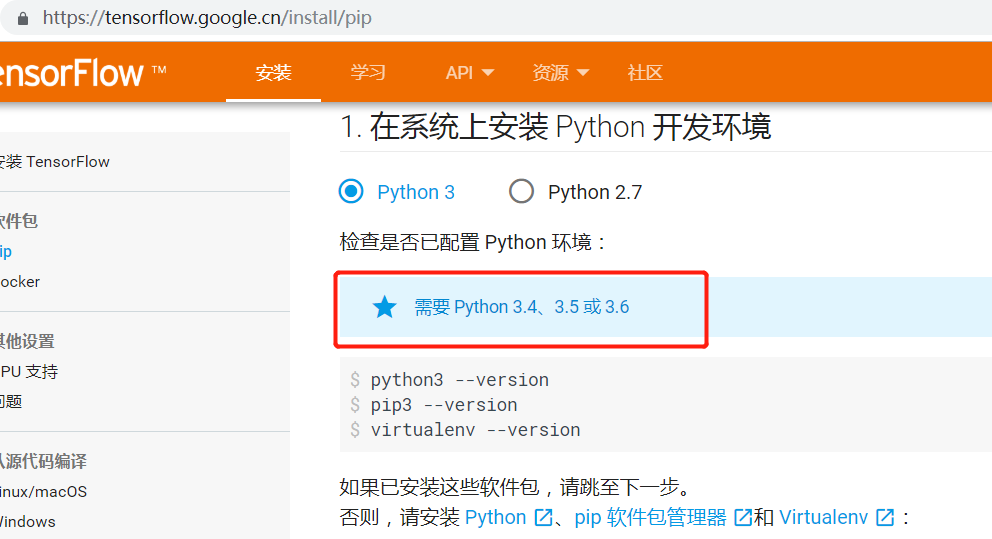Open 安装 TensorFlow in sidebar
Image resolution: width=992 pixels, height=539 pixels.
click(54, 162)
